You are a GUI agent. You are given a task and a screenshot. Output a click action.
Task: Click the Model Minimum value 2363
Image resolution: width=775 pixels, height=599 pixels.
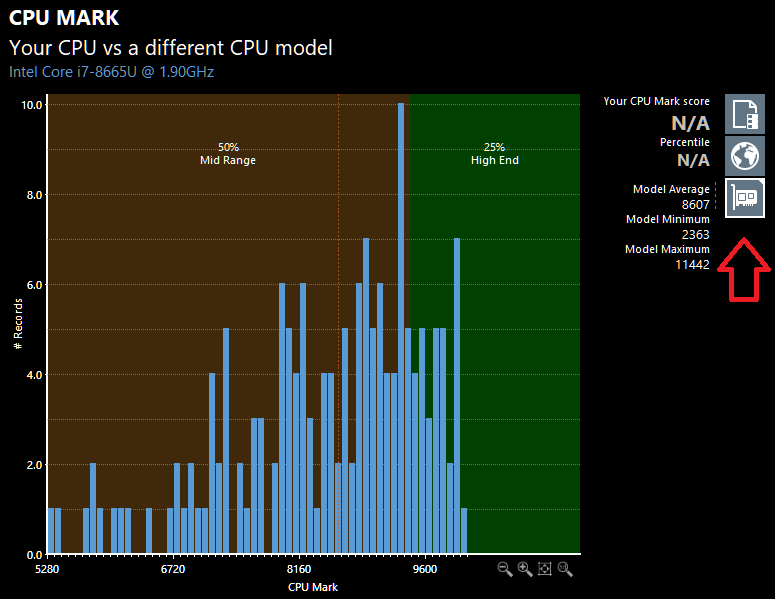click(695, 234)
